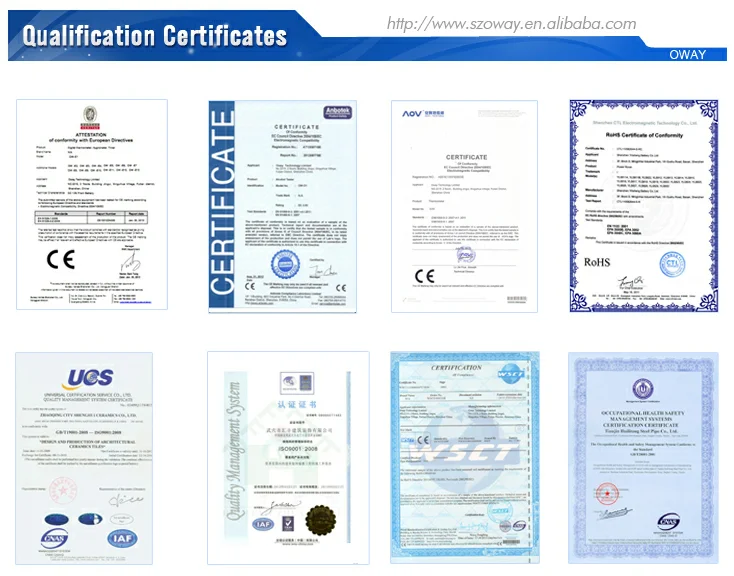Open the Bureau Veritas CE attestation certificate thumbnail
The image size is (734, 576).
(92, 204)
